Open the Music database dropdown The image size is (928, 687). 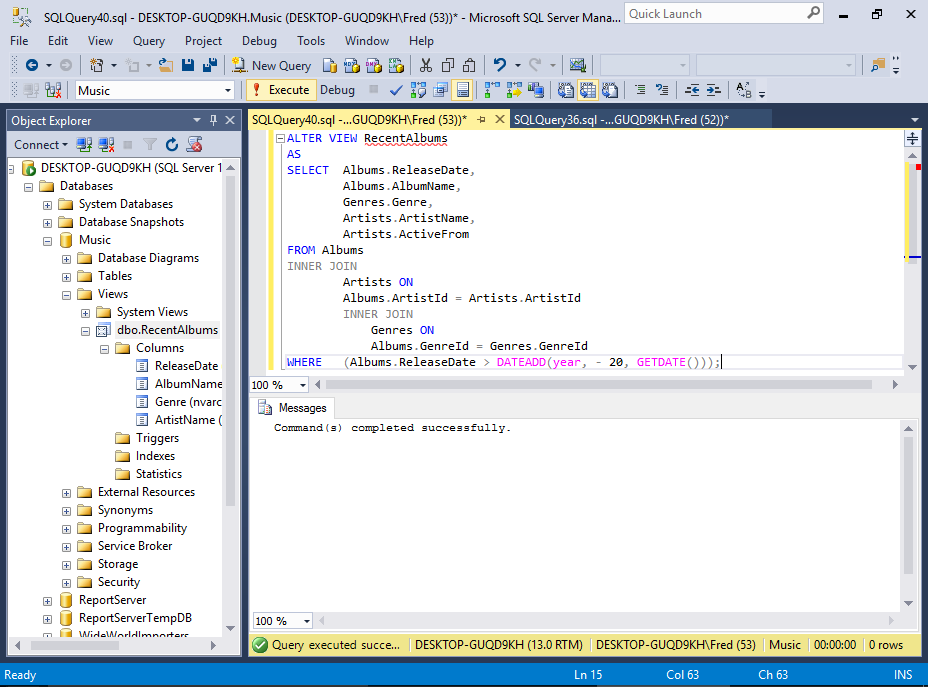click(x=228, y=90)
